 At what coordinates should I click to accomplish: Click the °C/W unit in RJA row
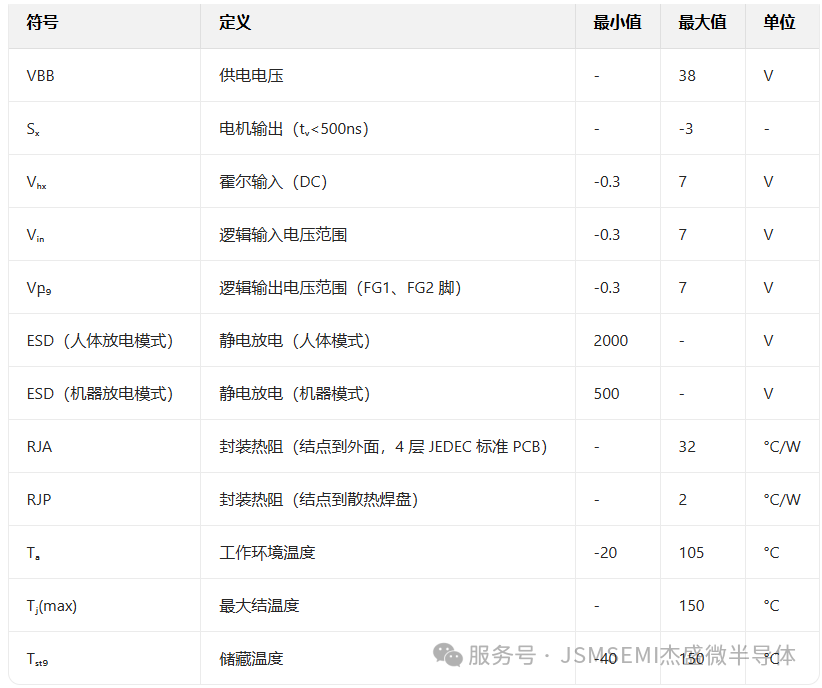pos(782,447)
